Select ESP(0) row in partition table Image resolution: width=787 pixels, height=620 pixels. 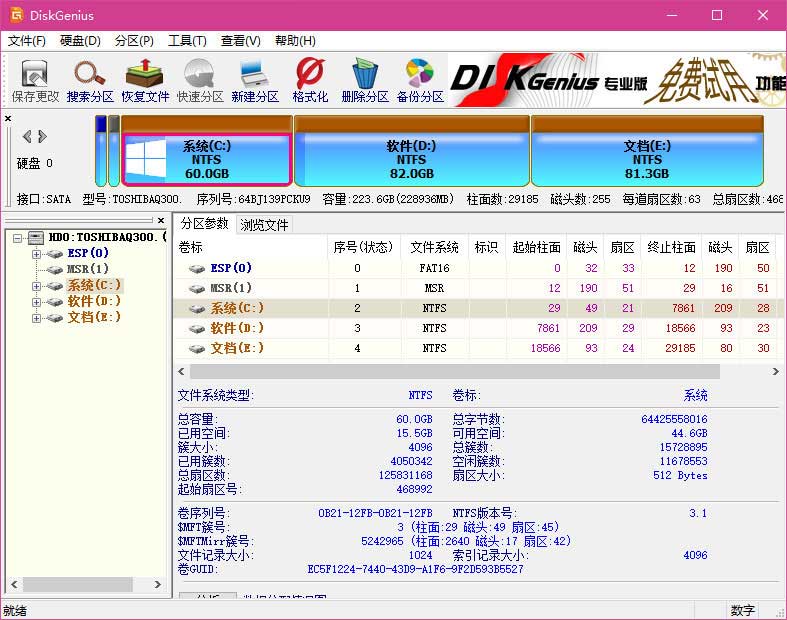(x=476, y=268)
